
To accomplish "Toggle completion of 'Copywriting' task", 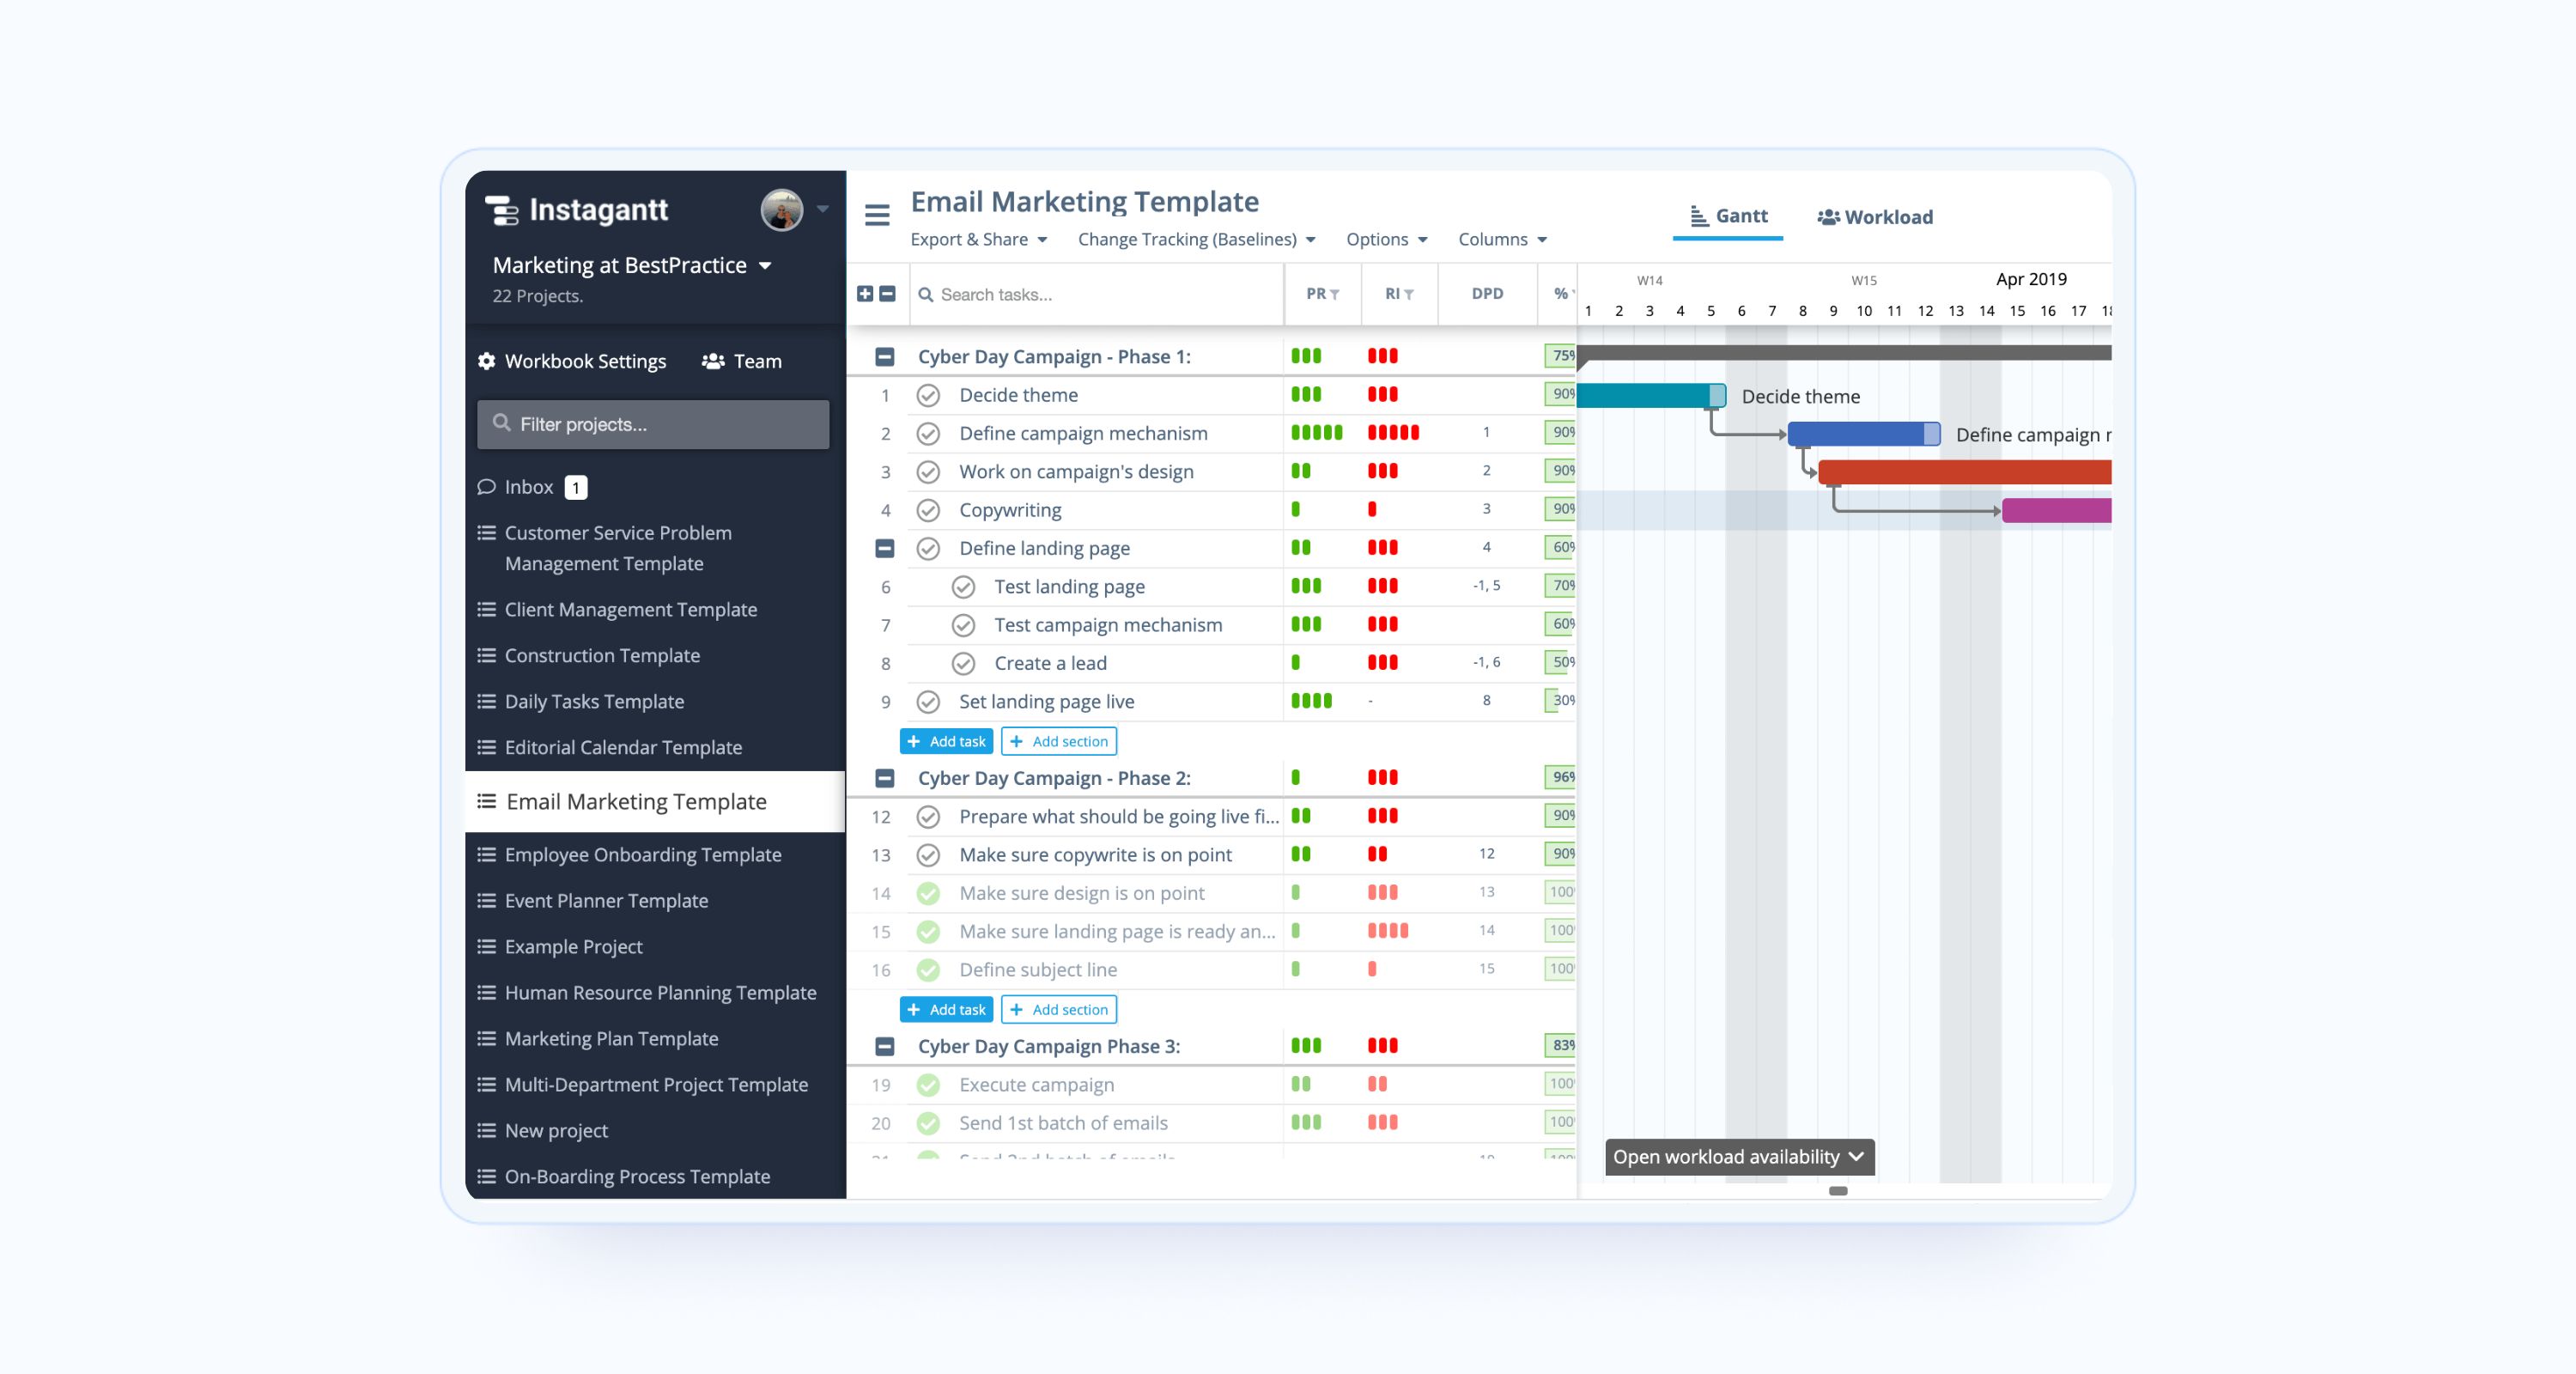I will (928, 510).
